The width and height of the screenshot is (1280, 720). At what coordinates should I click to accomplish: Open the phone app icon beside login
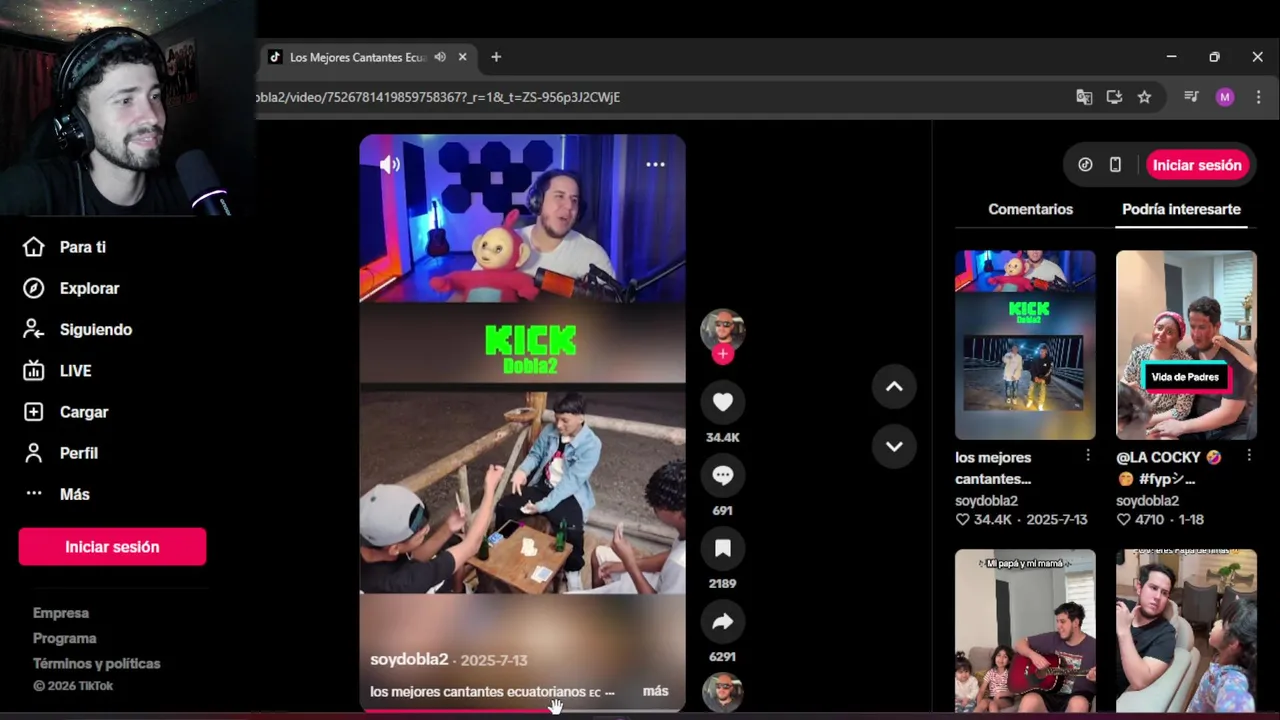point(1115,165)
